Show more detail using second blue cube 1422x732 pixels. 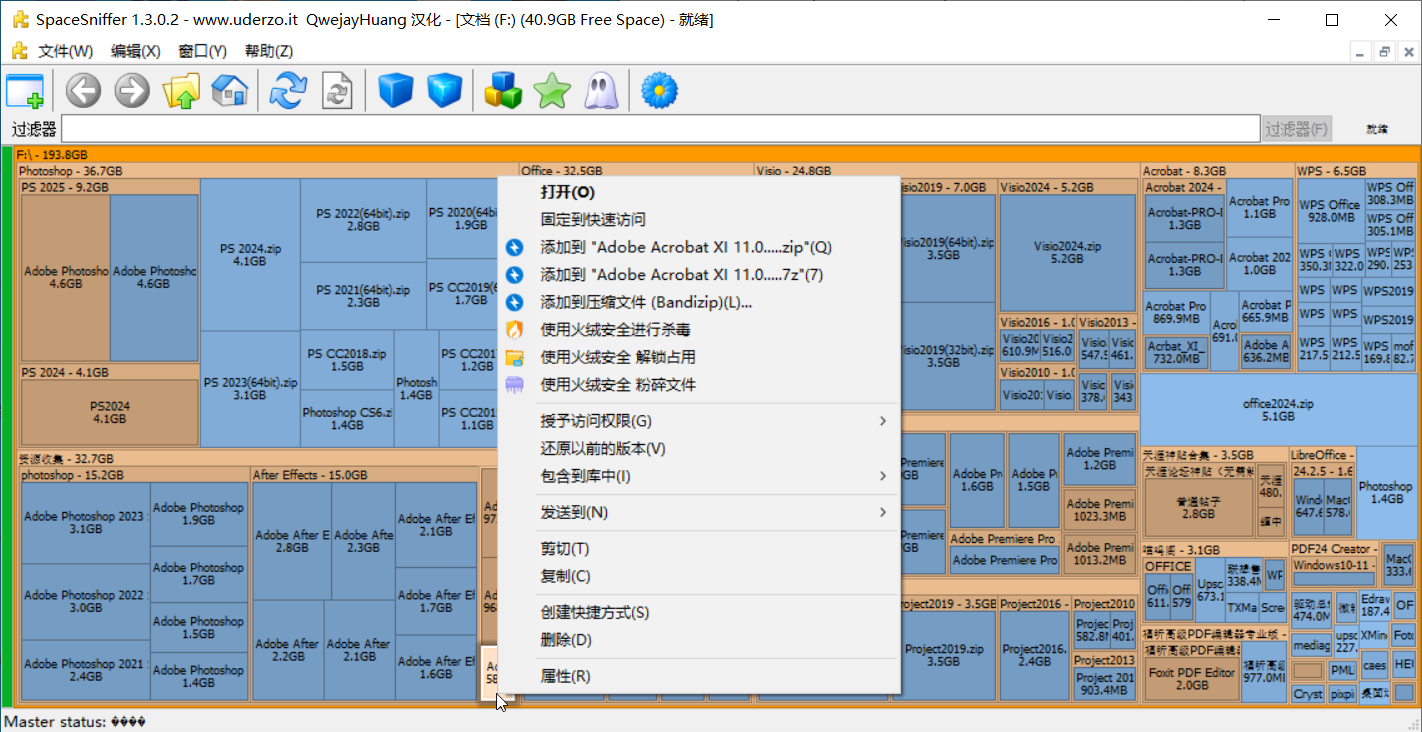pyautogui.click(x=444, y=91)
